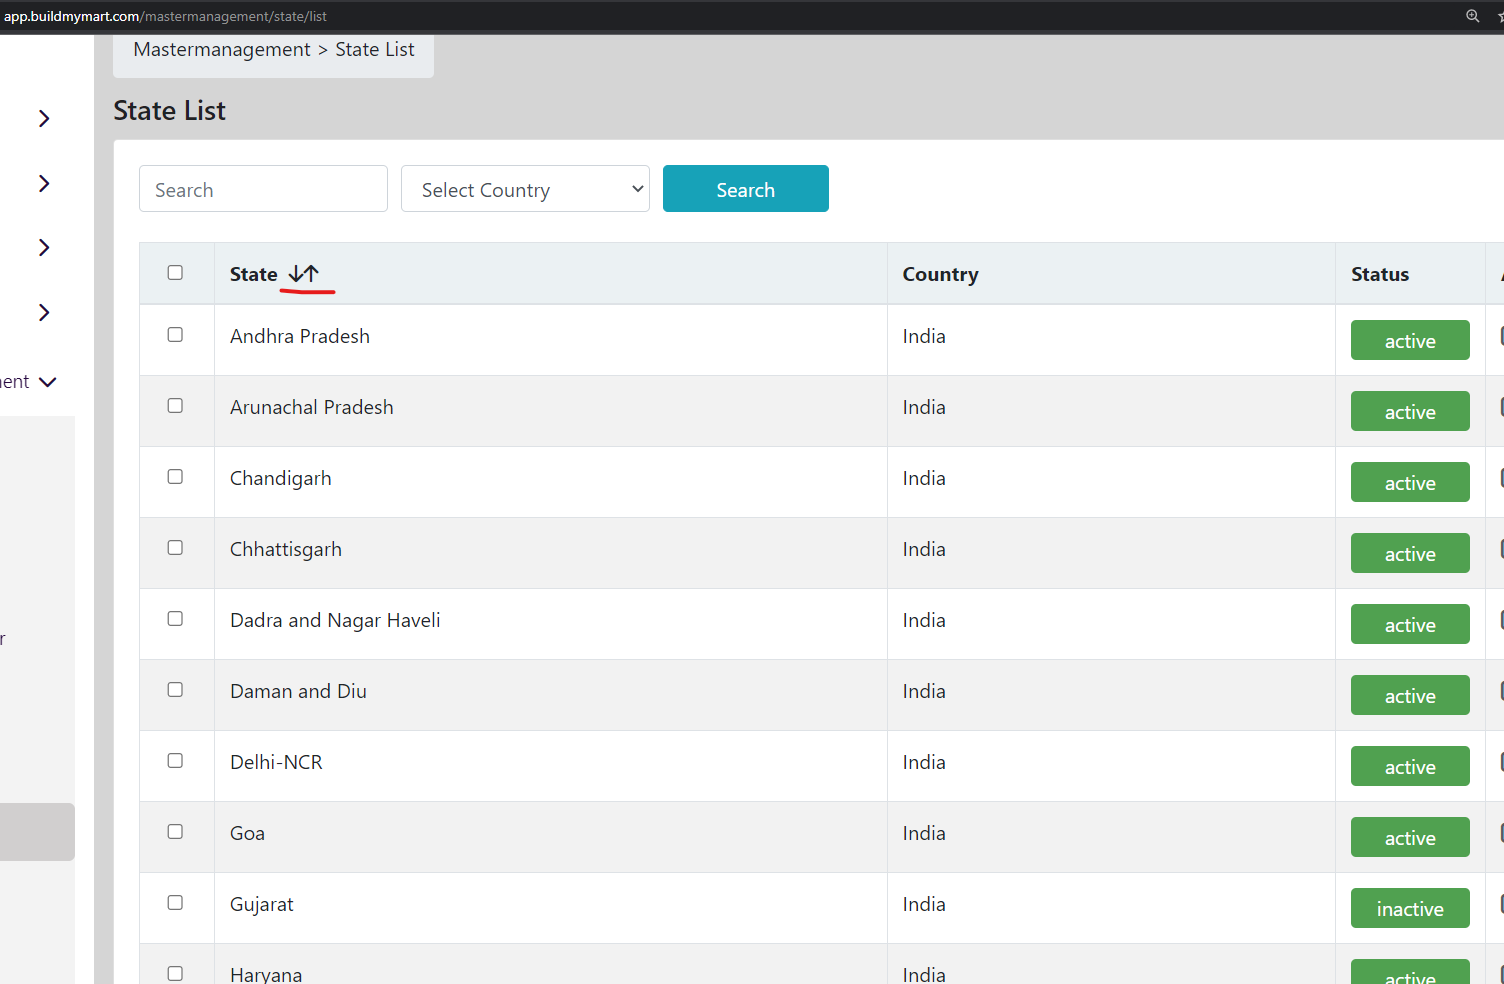Check the Haryana row checkbox
The height and width of the screenshot is (984, 1504).
click(x=175, y=974)
